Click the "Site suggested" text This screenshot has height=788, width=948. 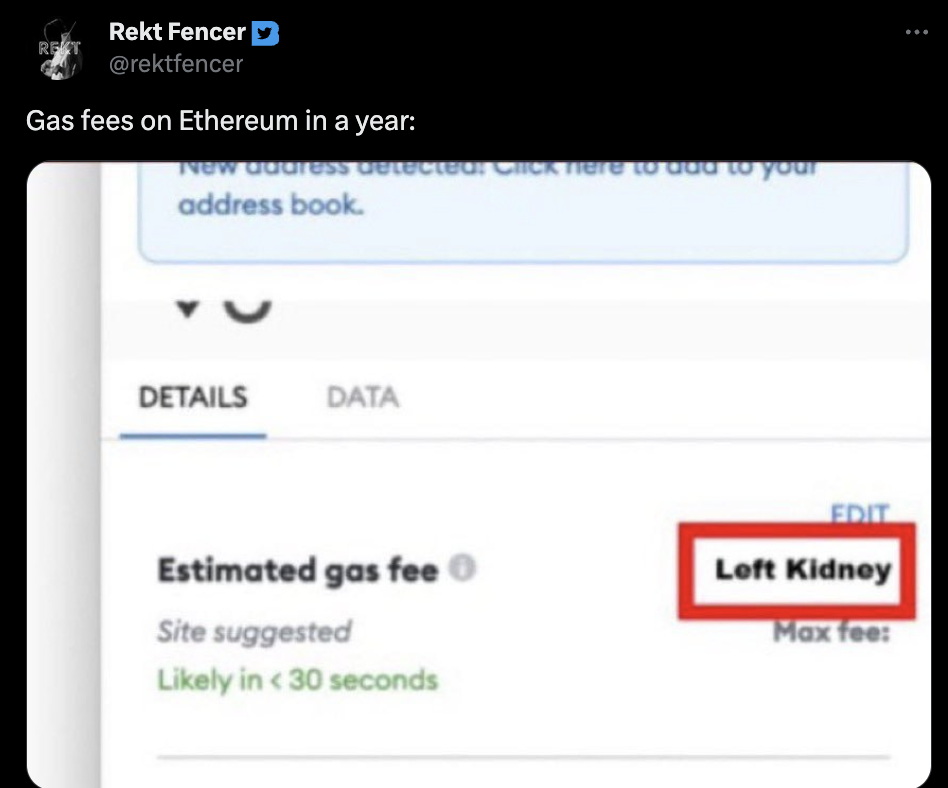(x=254, y=631)
